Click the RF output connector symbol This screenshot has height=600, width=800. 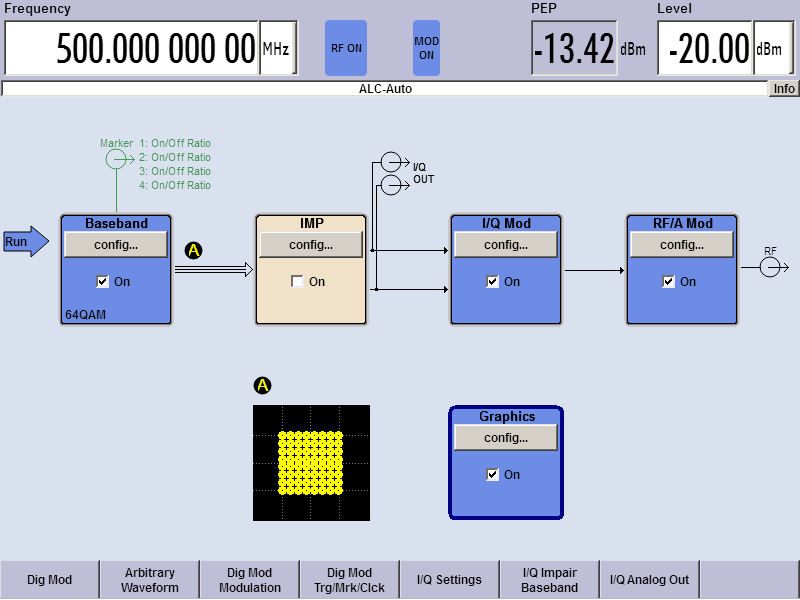click(774, 267)
